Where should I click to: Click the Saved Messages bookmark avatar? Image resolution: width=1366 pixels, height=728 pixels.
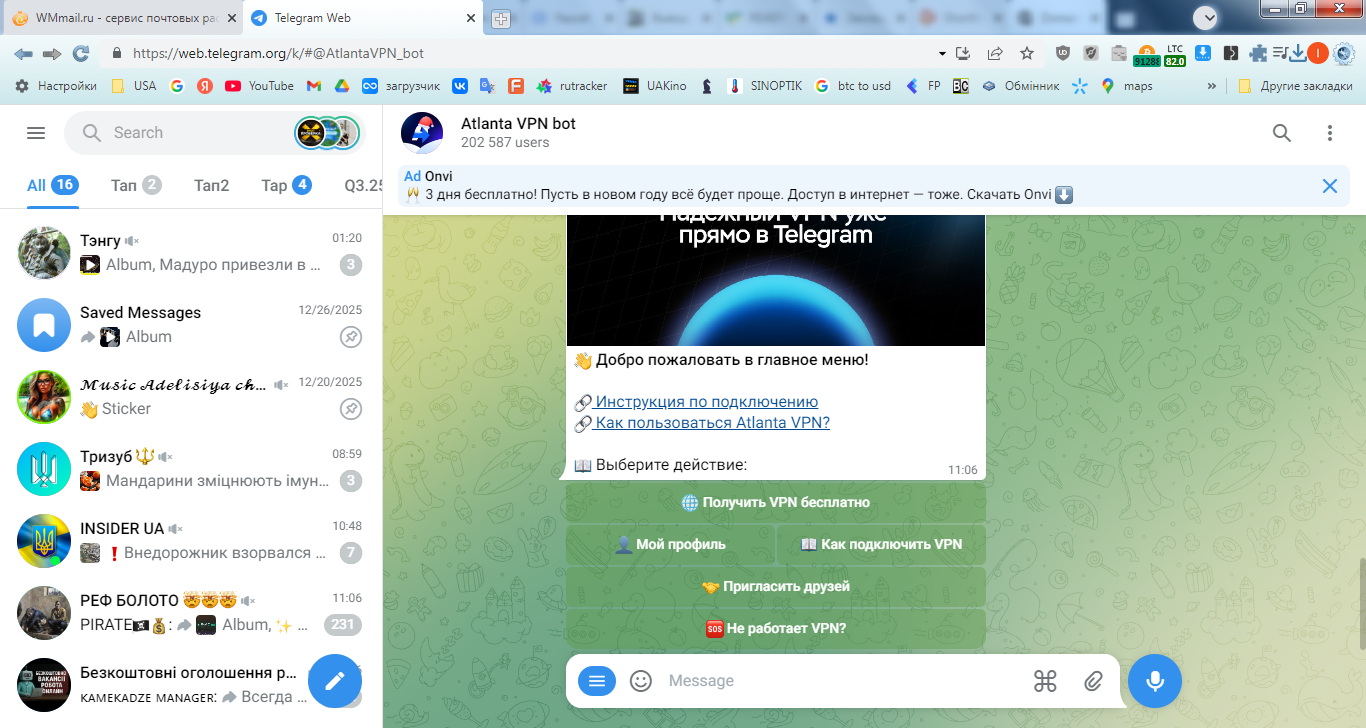click(44, 324)
